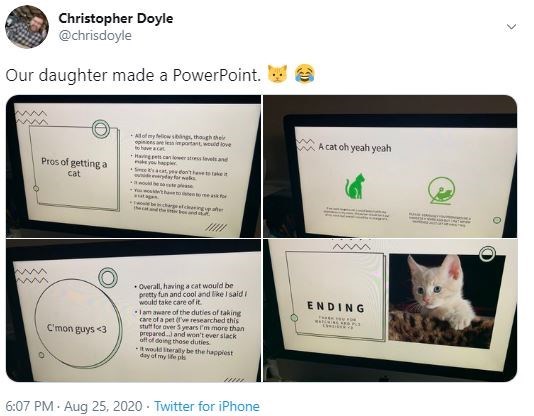Viewport: 534px width, 416px height.
Task: Open the ENDING slide photo
Action: point(390,310)
